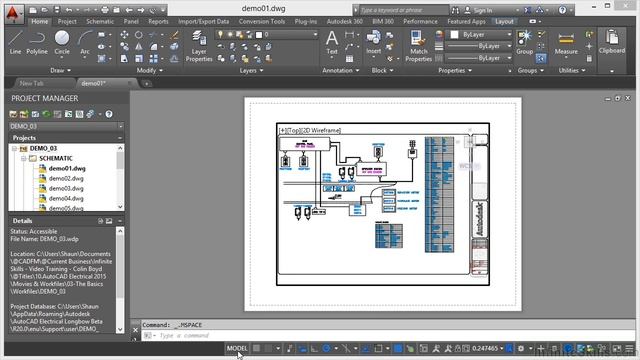Toggle the layer on/off lightbulb icon
Viewport: 640px width, 360px height.
(220, 35)
